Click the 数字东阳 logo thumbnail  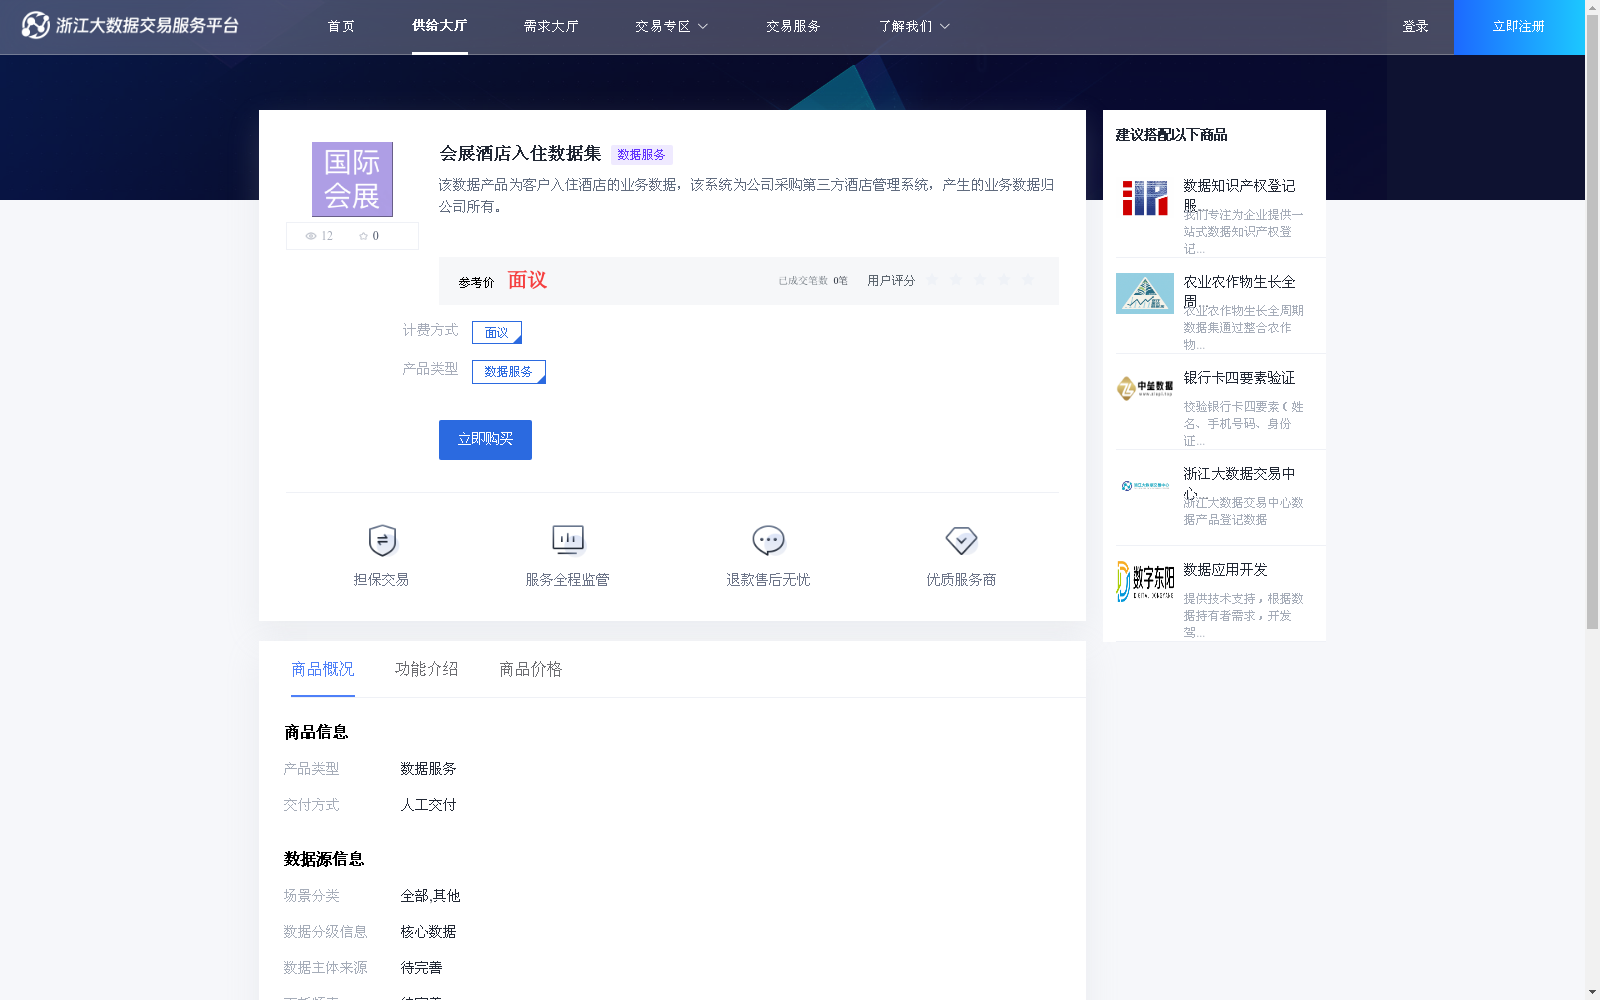[x=1145, y=581]
